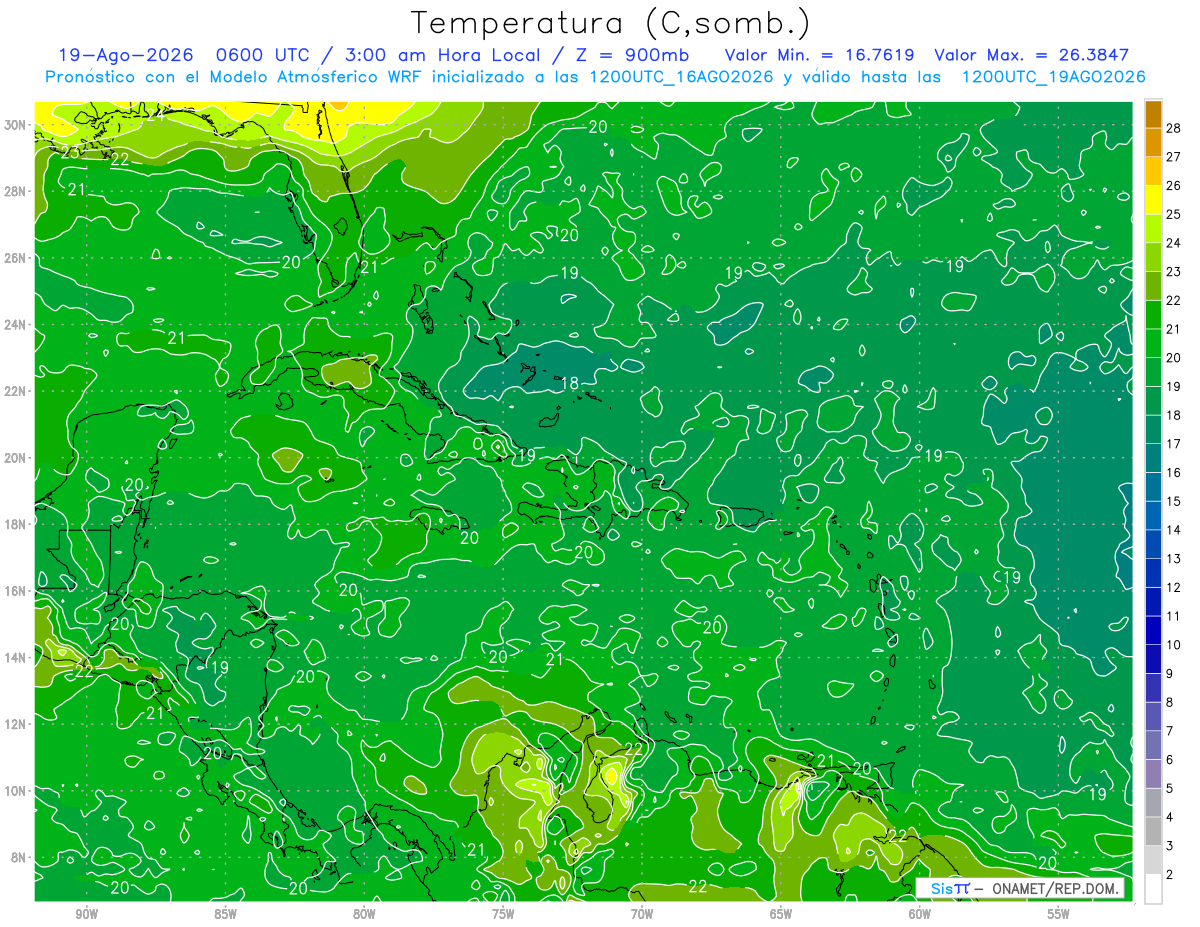Click the '28N' latitude axis label
This screenshot has width=1200, height=927.
point(14,191)
